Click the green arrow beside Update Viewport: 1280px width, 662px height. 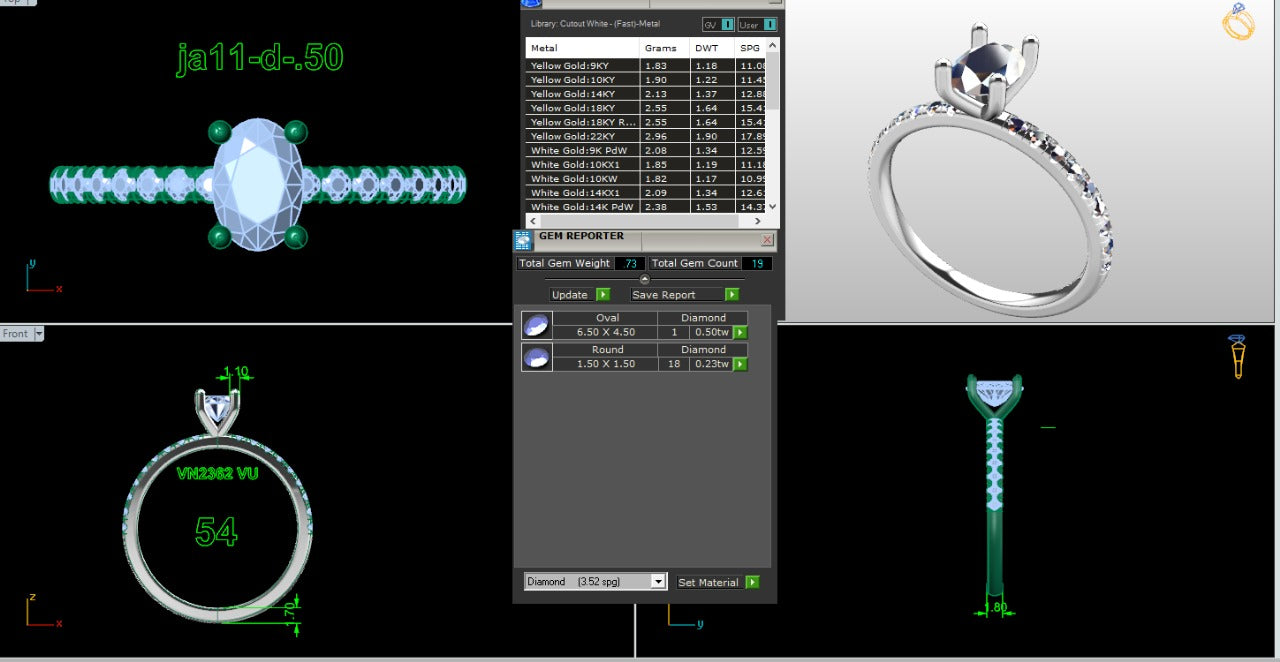(603, 294)
